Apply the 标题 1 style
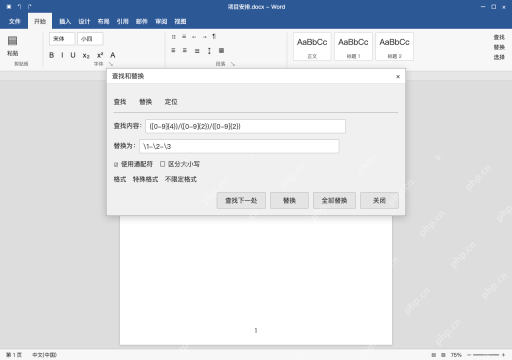Viewport: 512px width, 360px height. [x=353, y=47]
